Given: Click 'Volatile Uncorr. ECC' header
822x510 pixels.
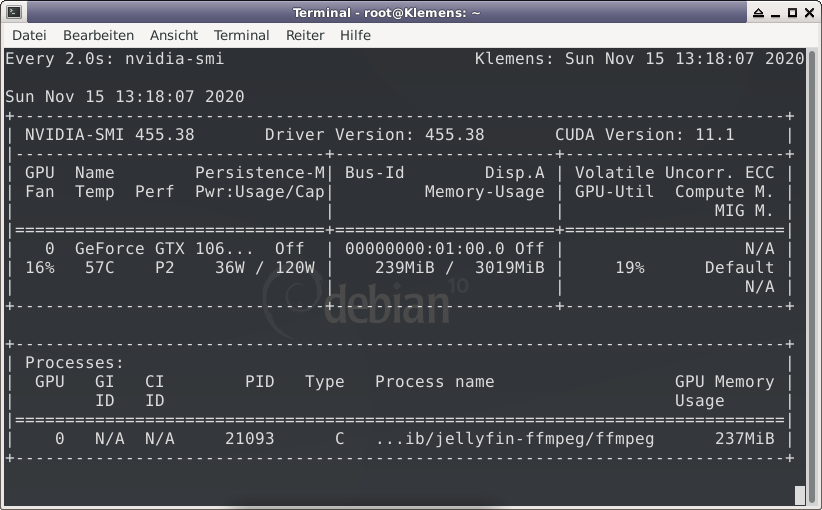Looking at the screenshot, I should pyautogui.click(x=675, y=172).
